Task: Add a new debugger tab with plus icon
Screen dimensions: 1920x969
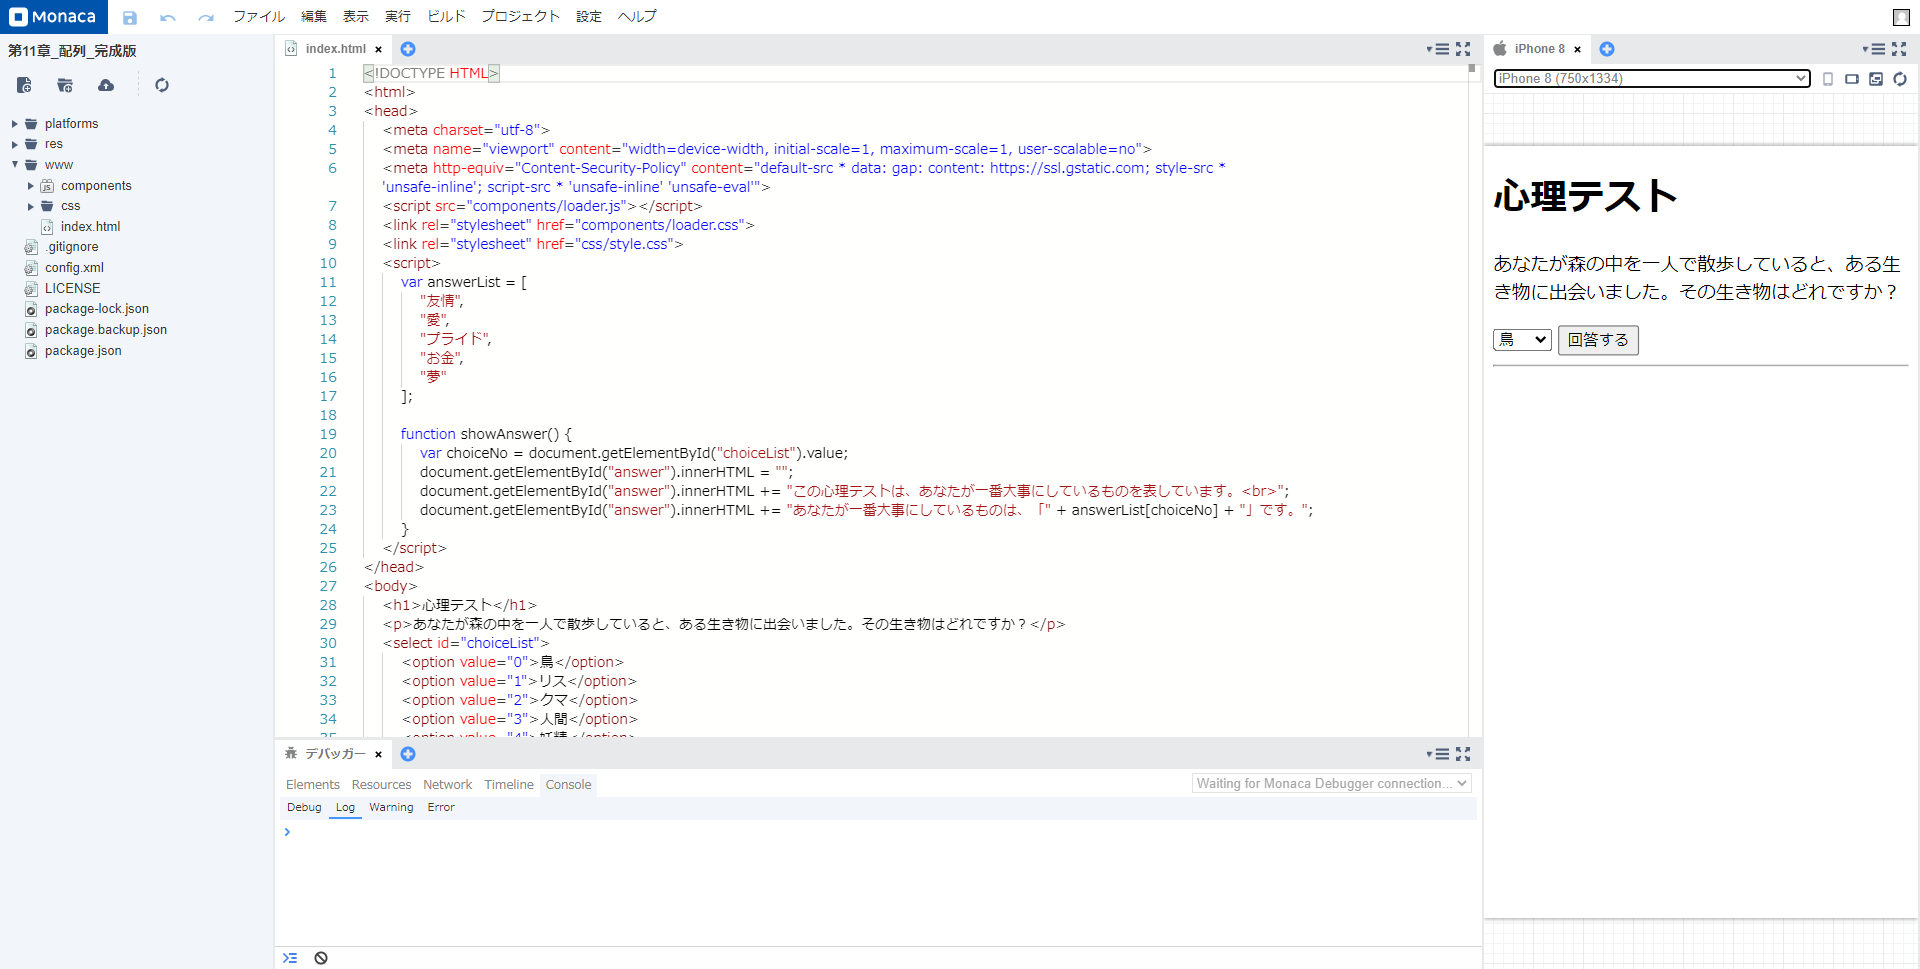Action: (x=408, y=754)
